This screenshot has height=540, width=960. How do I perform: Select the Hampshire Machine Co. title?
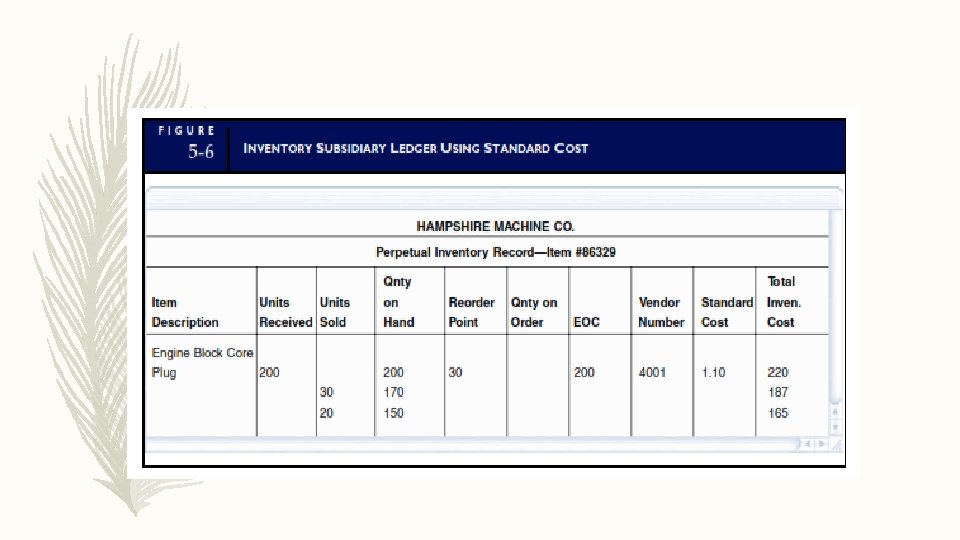[x=495, y=227]
